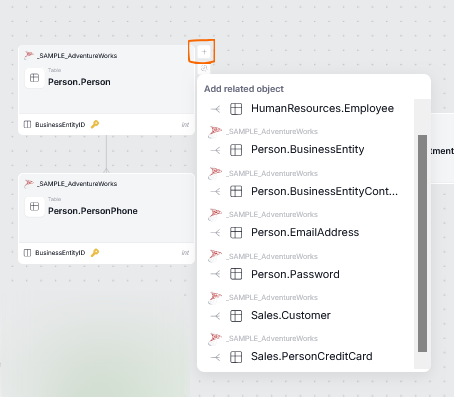This screenshot has height=397, width=454.
Task: Click BusinessEntityID column in Person.Person
Action: pos(60,125)
